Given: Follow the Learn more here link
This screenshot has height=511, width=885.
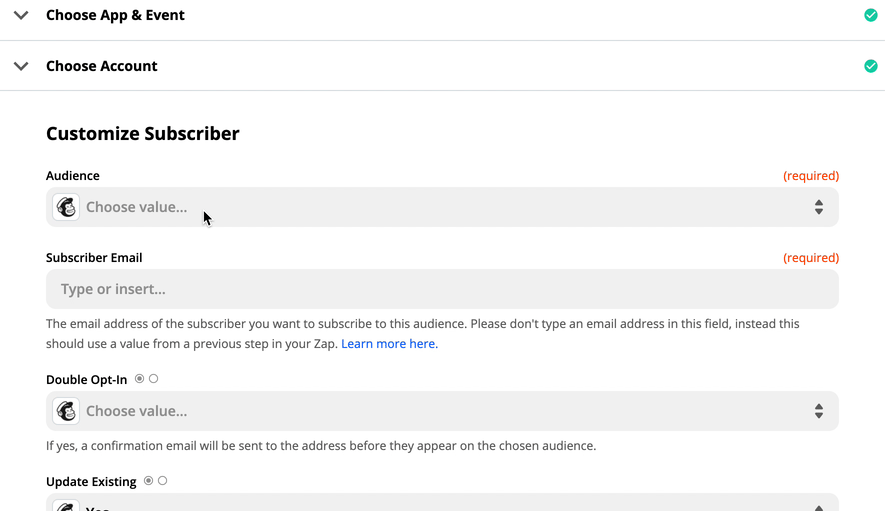Looking at the screenshot, I should [x=389, y=344].
